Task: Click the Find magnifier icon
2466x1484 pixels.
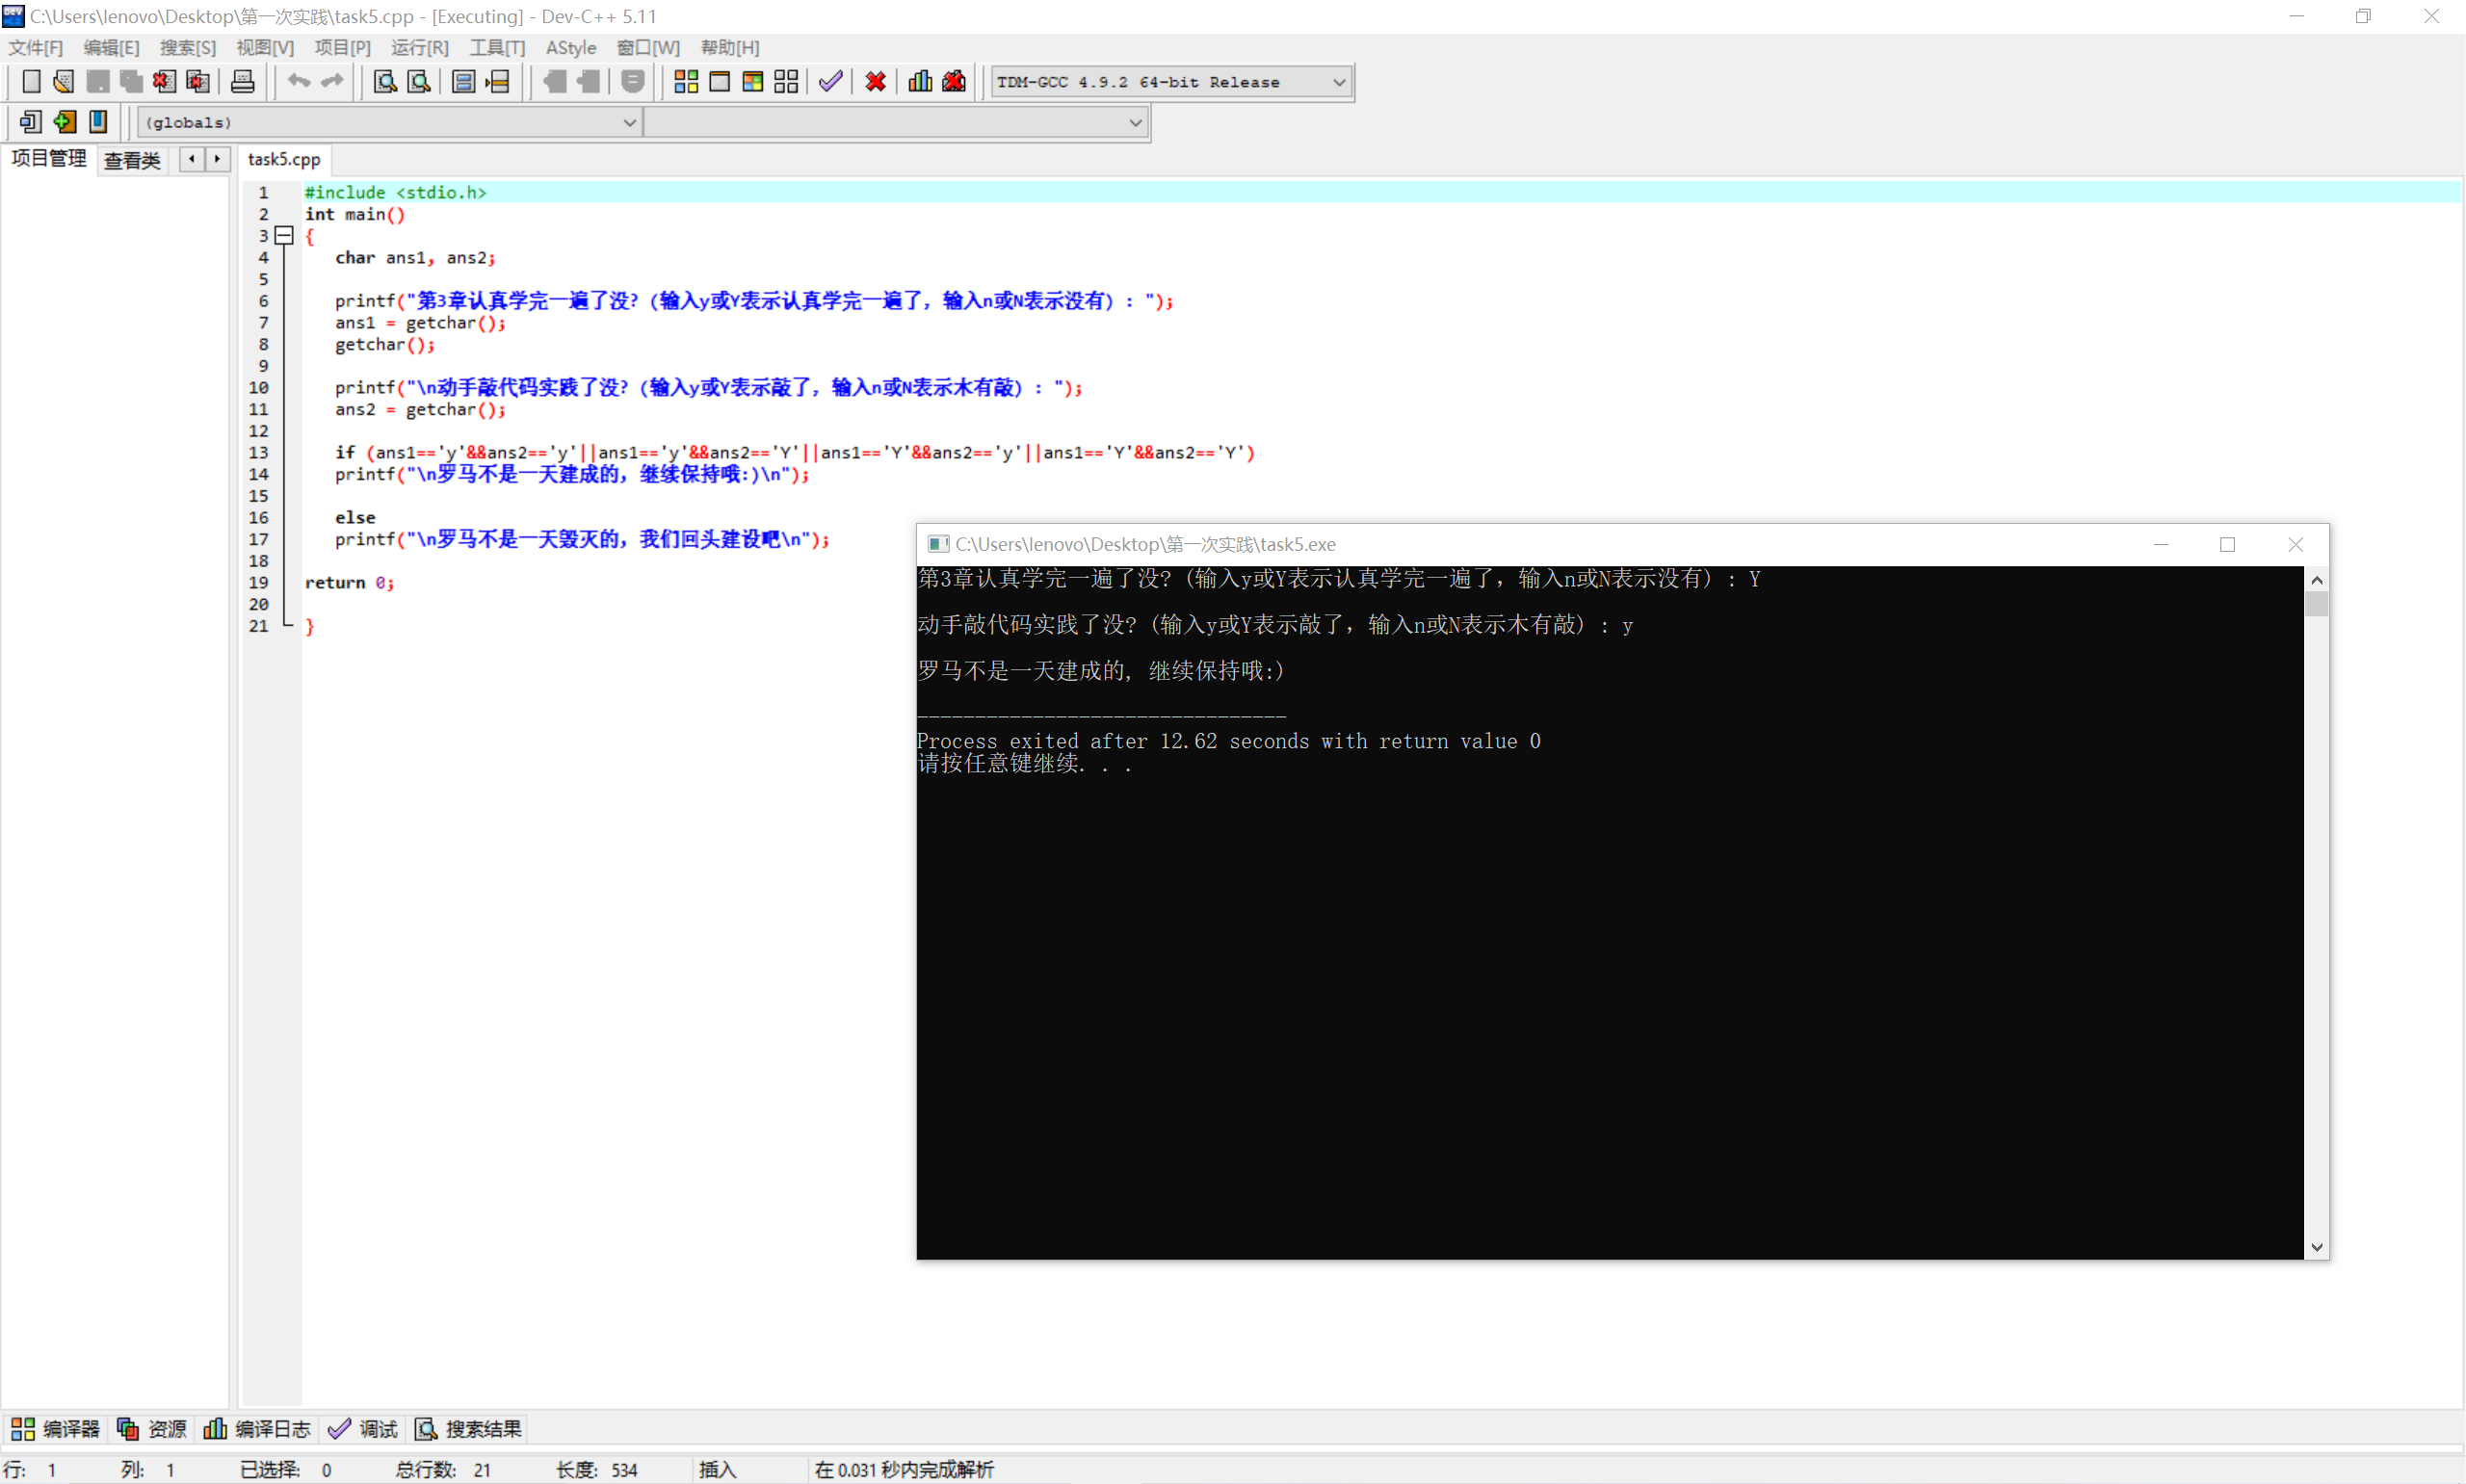Action: click(384, 82)
